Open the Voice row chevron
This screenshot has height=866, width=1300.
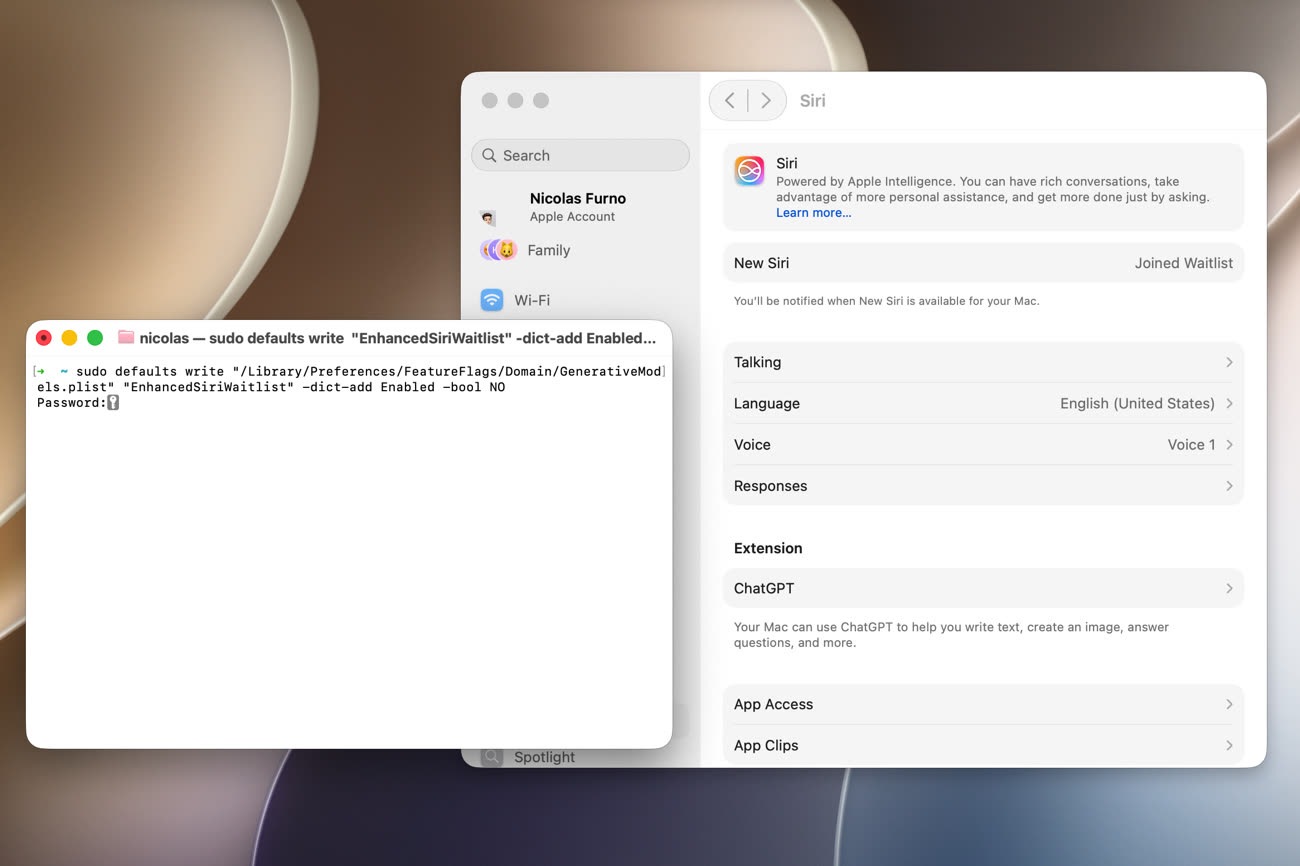(1229, 444)
